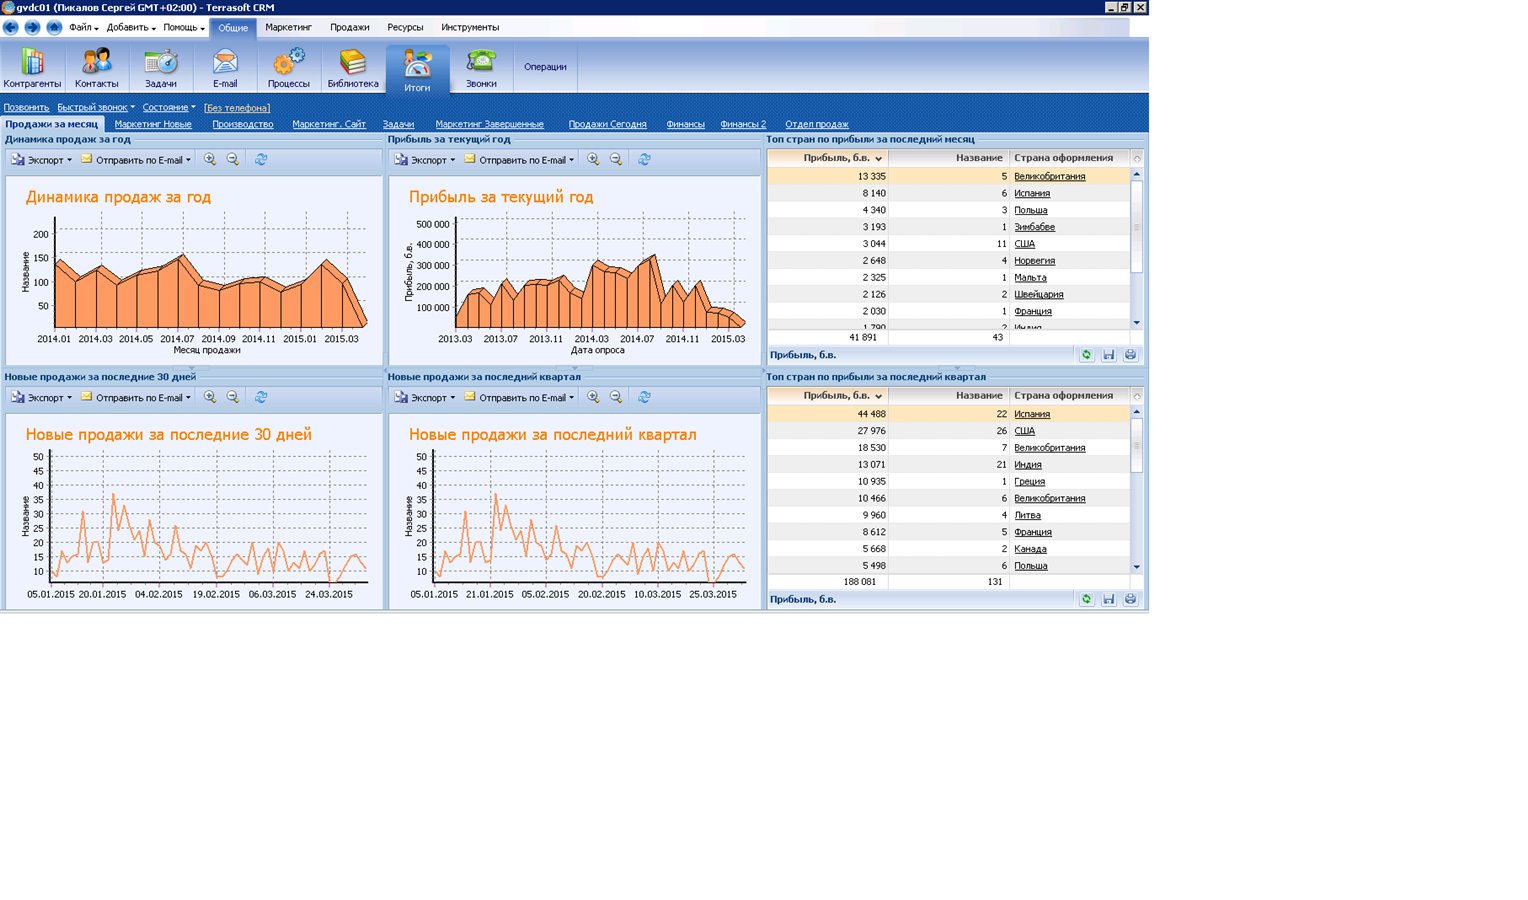Print the top countries last month table
Image resolution: width=1528 pixels, height=900 pixels.
click(x=1130, y=355)
